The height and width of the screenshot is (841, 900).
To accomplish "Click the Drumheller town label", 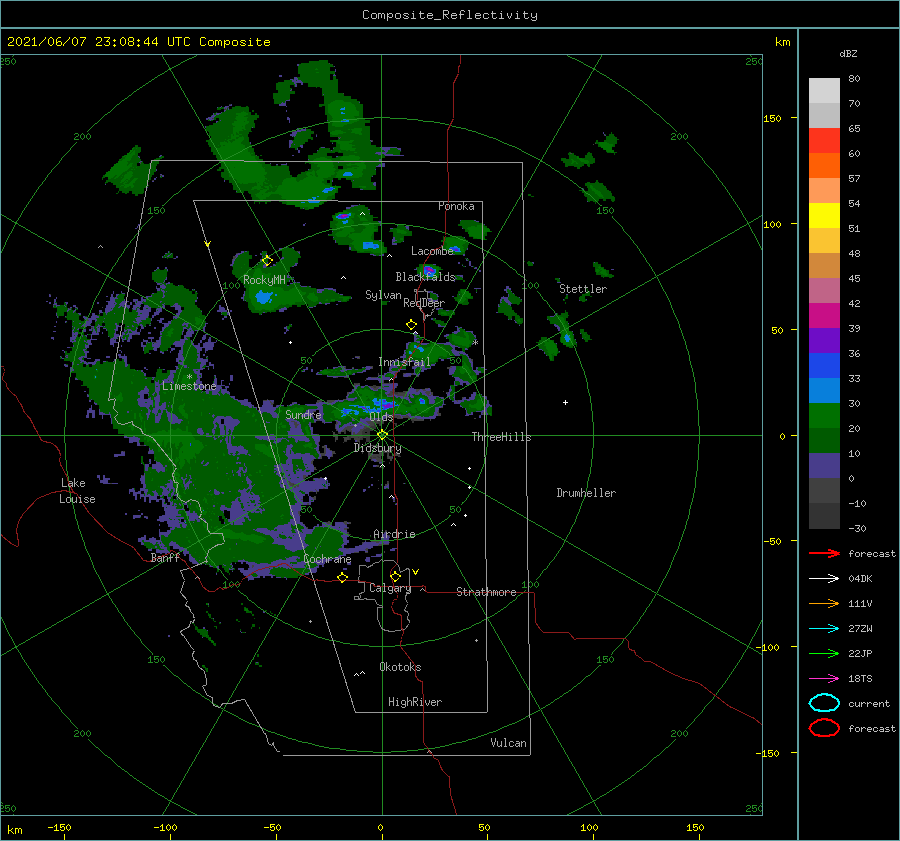I will tap(586, 493).
